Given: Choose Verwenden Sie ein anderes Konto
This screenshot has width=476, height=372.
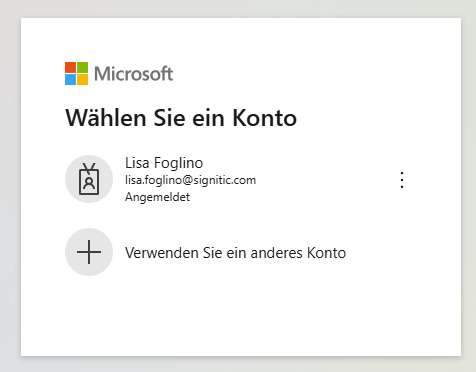Looking at the screenshot, I should click(235, 253).
